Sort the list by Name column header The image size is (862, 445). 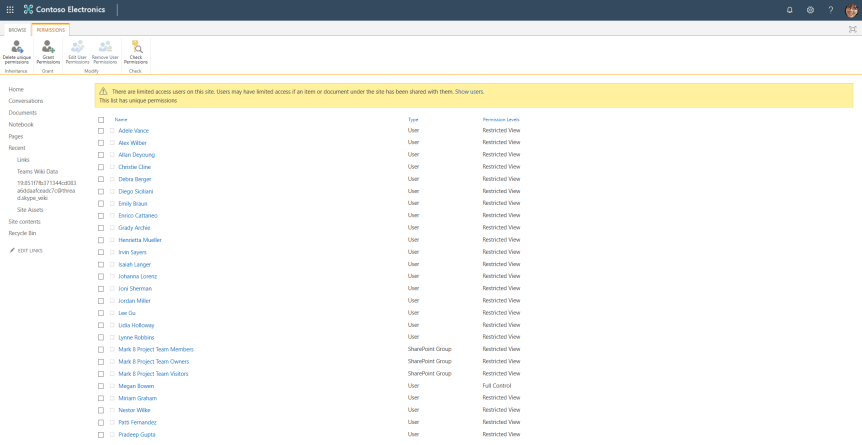tap(121, 119)
